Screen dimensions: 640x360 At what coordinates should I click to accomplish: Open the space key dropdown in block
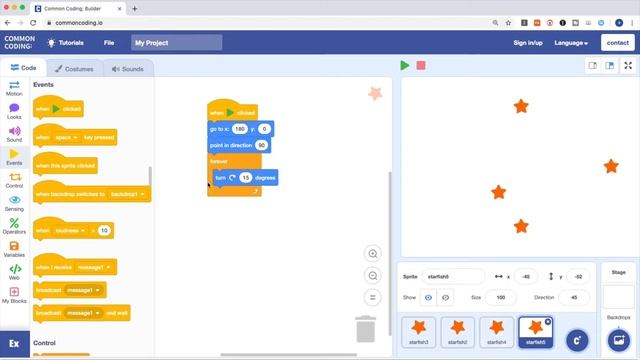pyautogui.click(x=66, y=138)
